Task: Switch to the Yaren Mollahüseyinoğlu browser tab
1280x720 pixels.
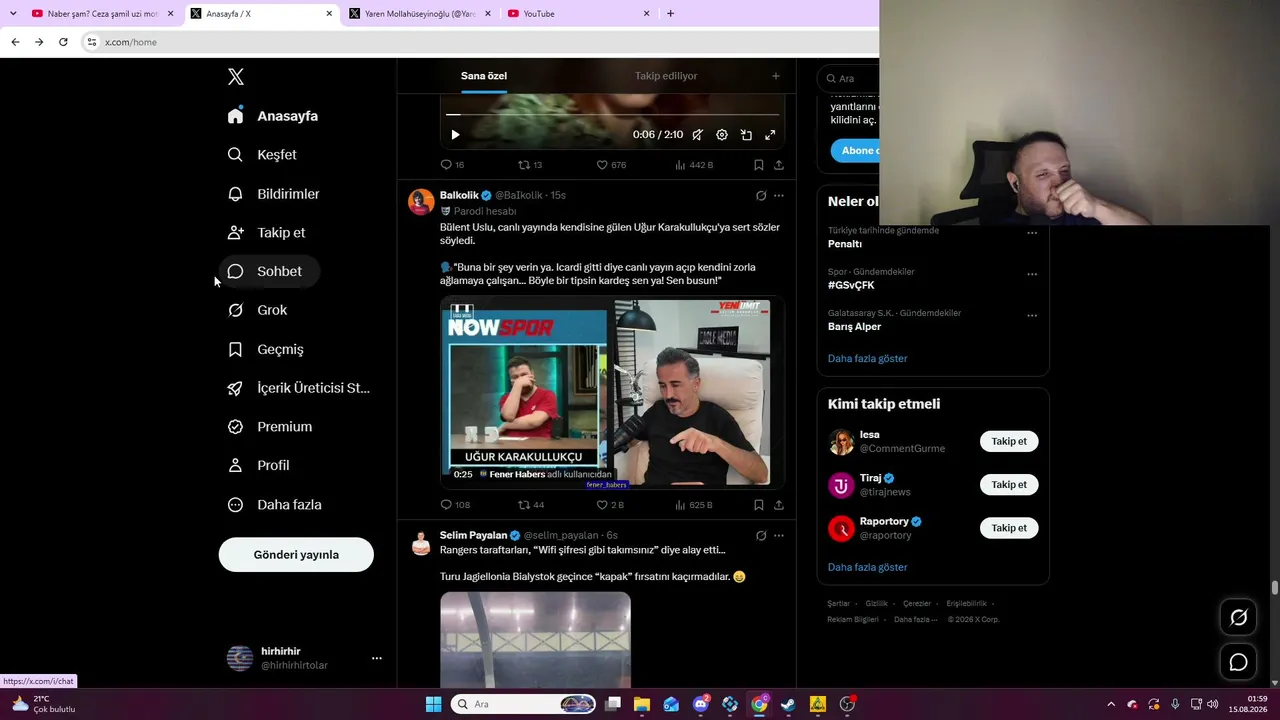Action: pyautogui.click(x=419, y=14)
